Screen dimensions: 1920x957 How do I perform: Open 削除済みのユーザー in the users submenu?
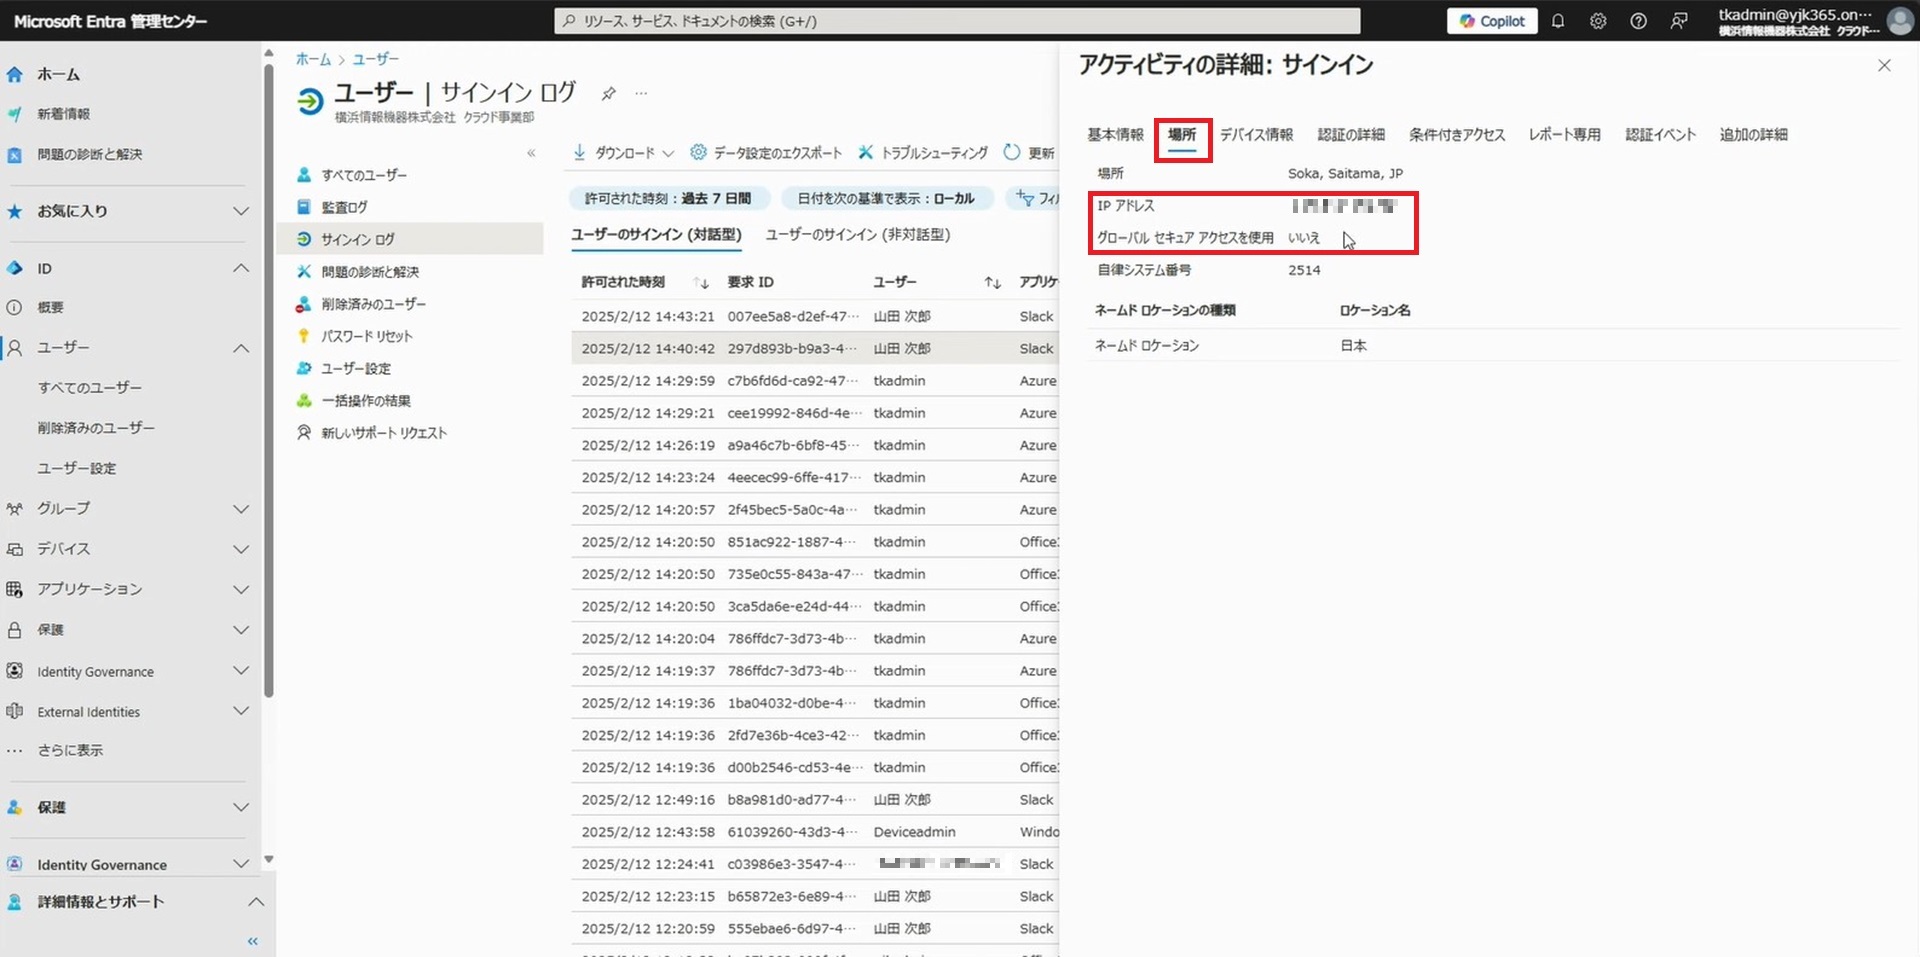pos(373,304)
